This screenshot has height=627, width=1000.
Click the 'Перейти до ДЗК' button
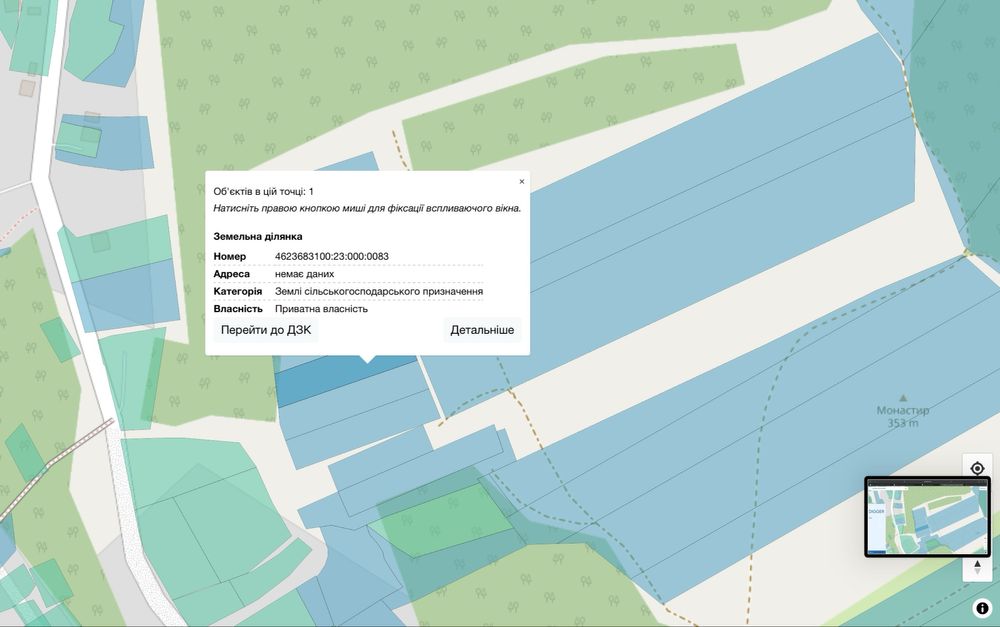(x=266, y=330)
